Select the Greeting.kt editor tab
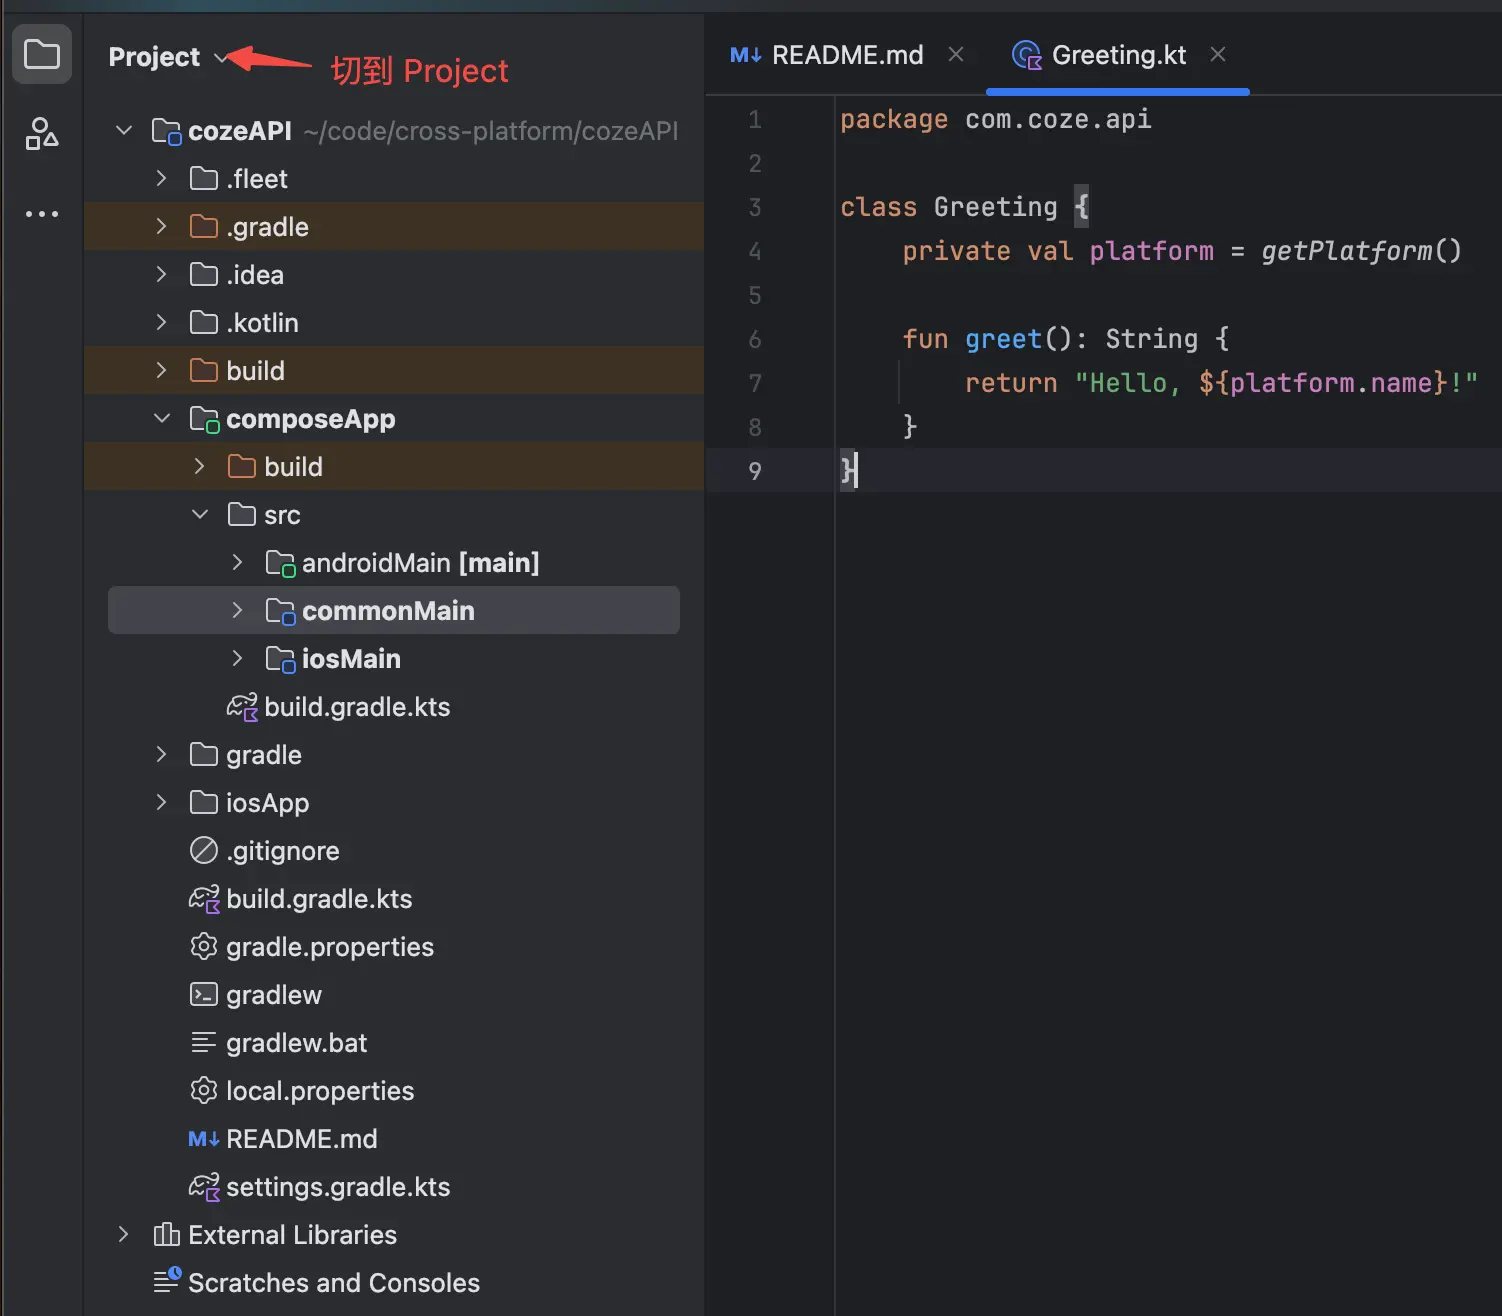Viewport: 1502px width, 1316px height. pos(1118,55)
